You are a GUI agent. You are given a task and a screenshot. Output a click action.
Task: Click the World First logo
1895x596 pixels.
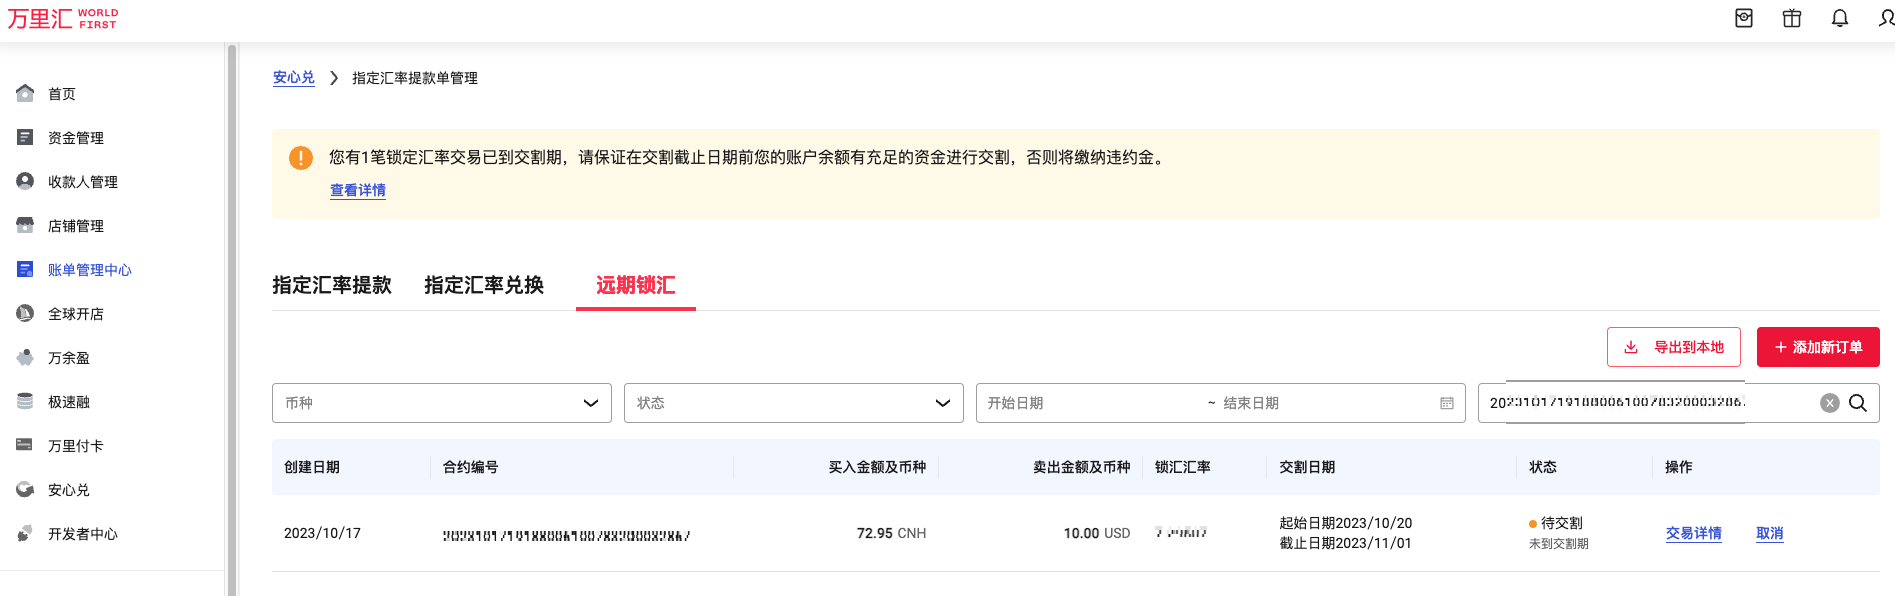62,19
